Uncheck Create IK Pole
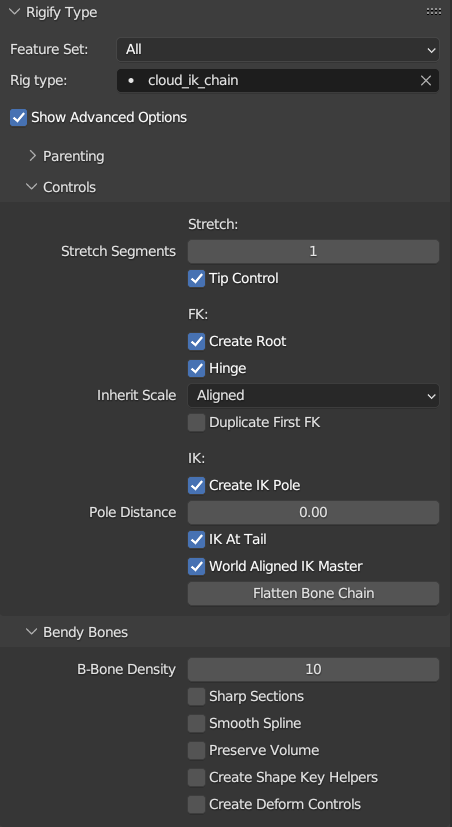 click(196, 485)
